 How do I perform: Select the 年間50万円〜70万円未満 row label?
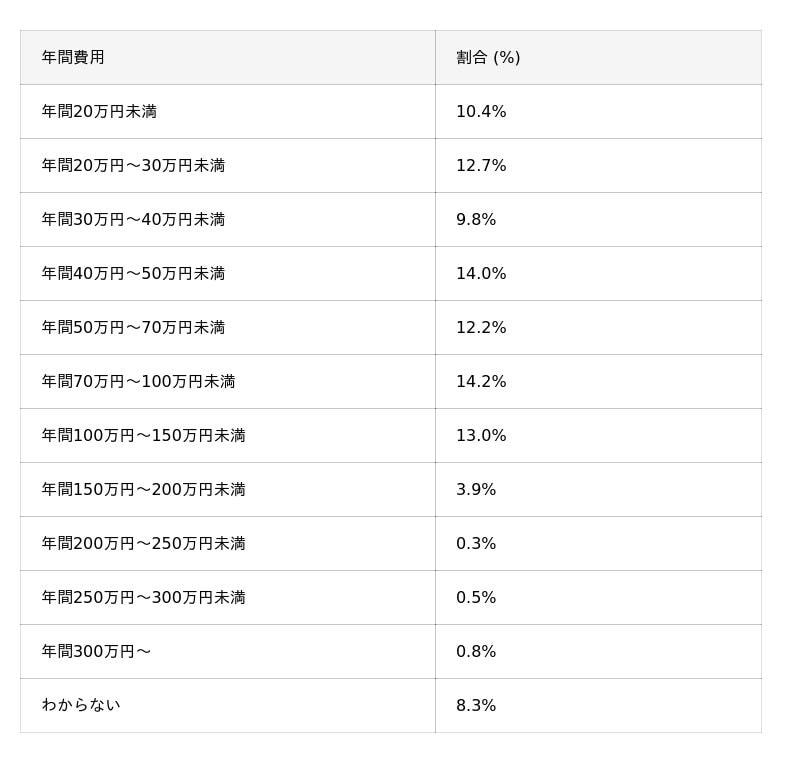pos(133,328)
